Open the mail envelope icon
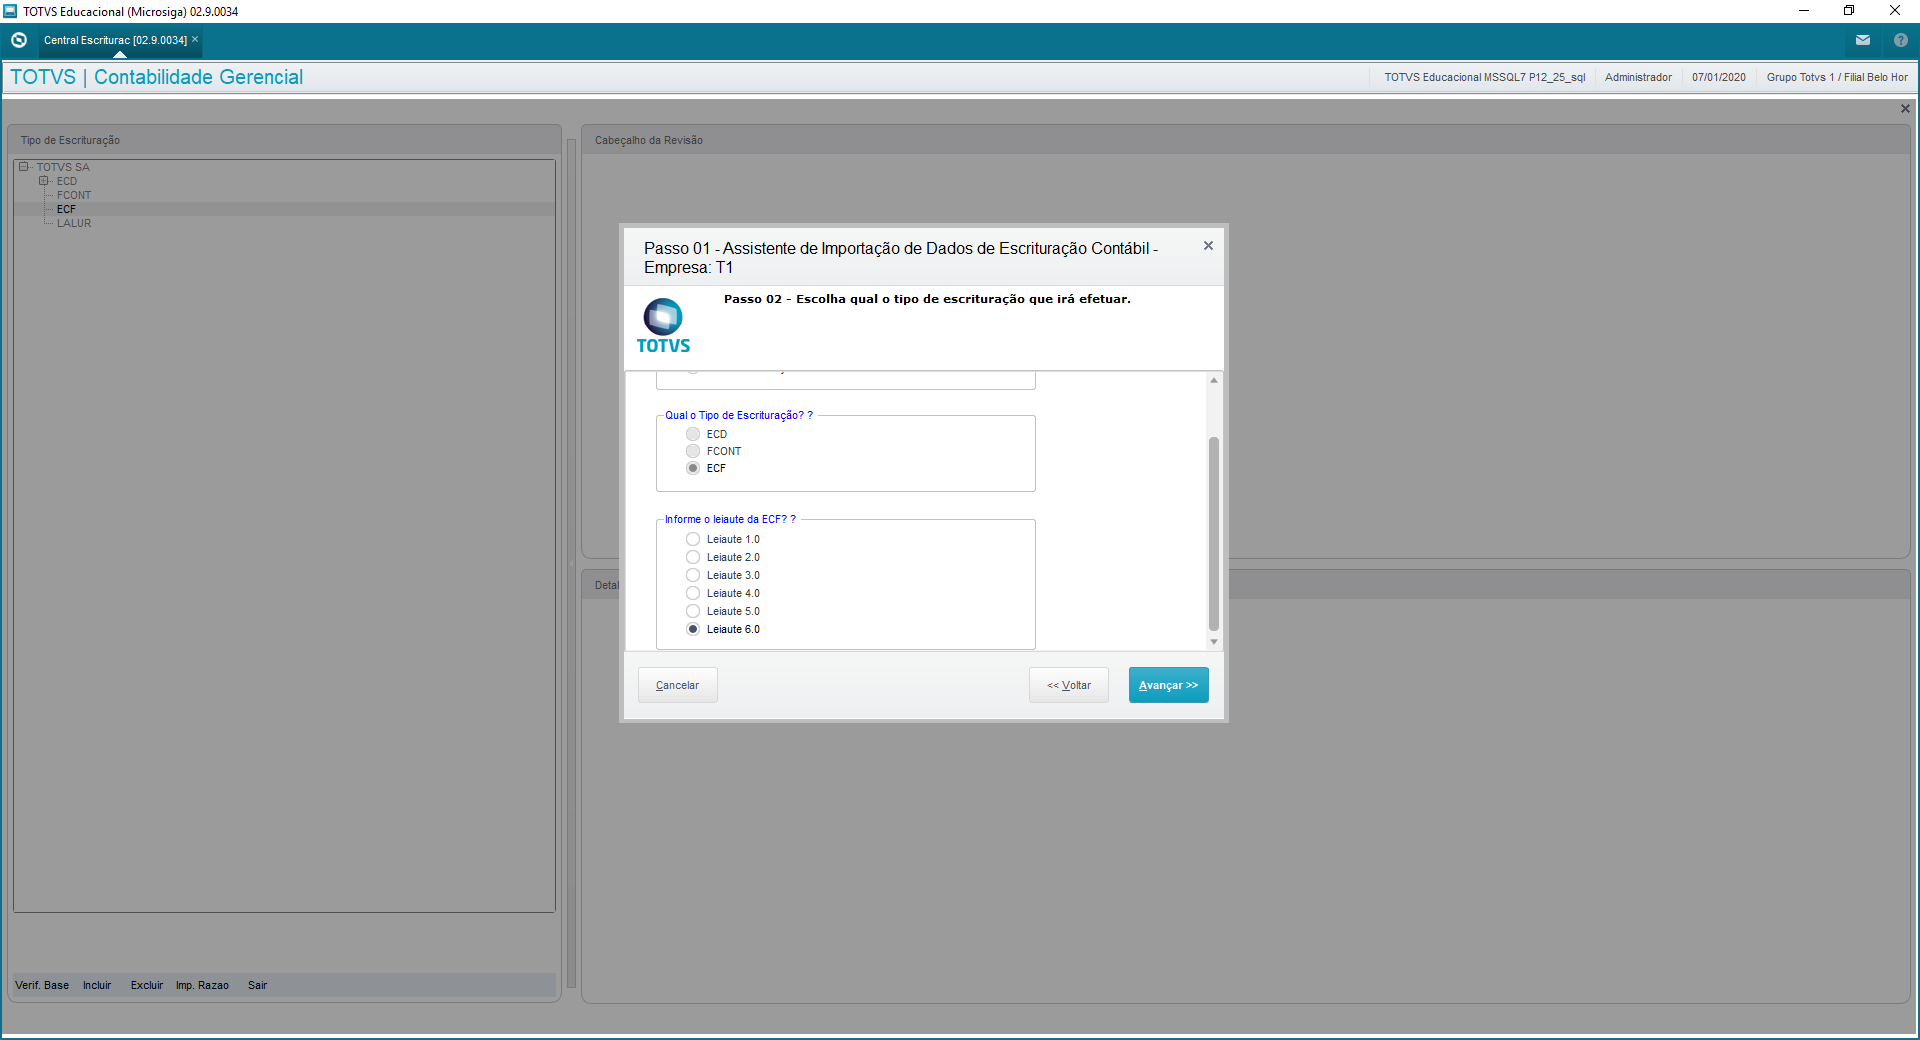The width and height of the screenshot is (1920, 1040). (x=1863, y=40)
